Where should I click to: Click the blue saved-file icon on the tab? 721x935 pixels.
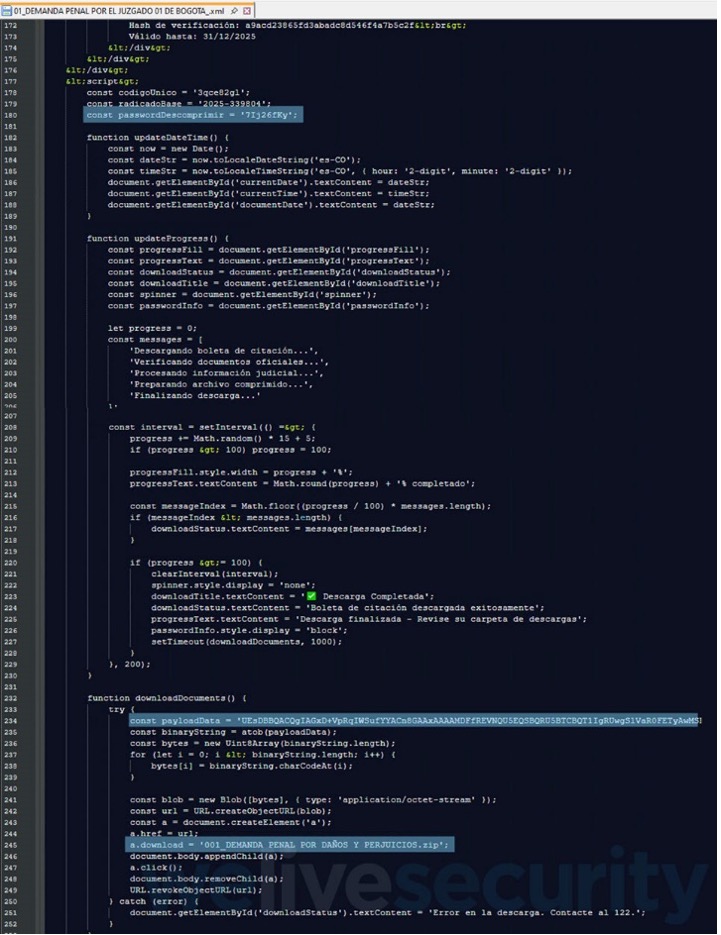(7, 11)
